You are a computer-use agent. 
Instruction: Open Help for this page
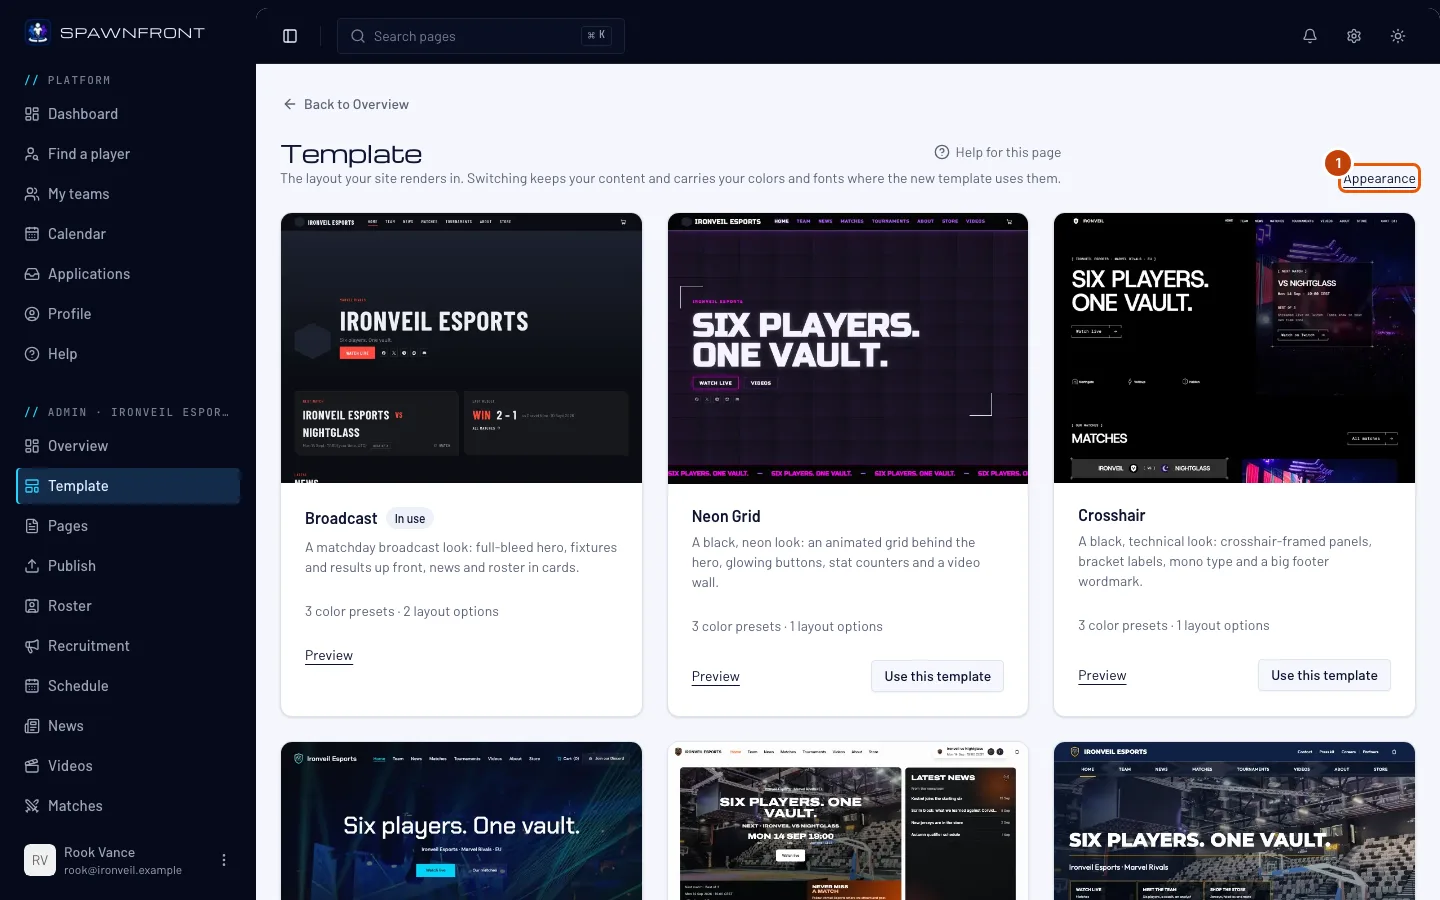pyautogui.click(x=998, y=152)
